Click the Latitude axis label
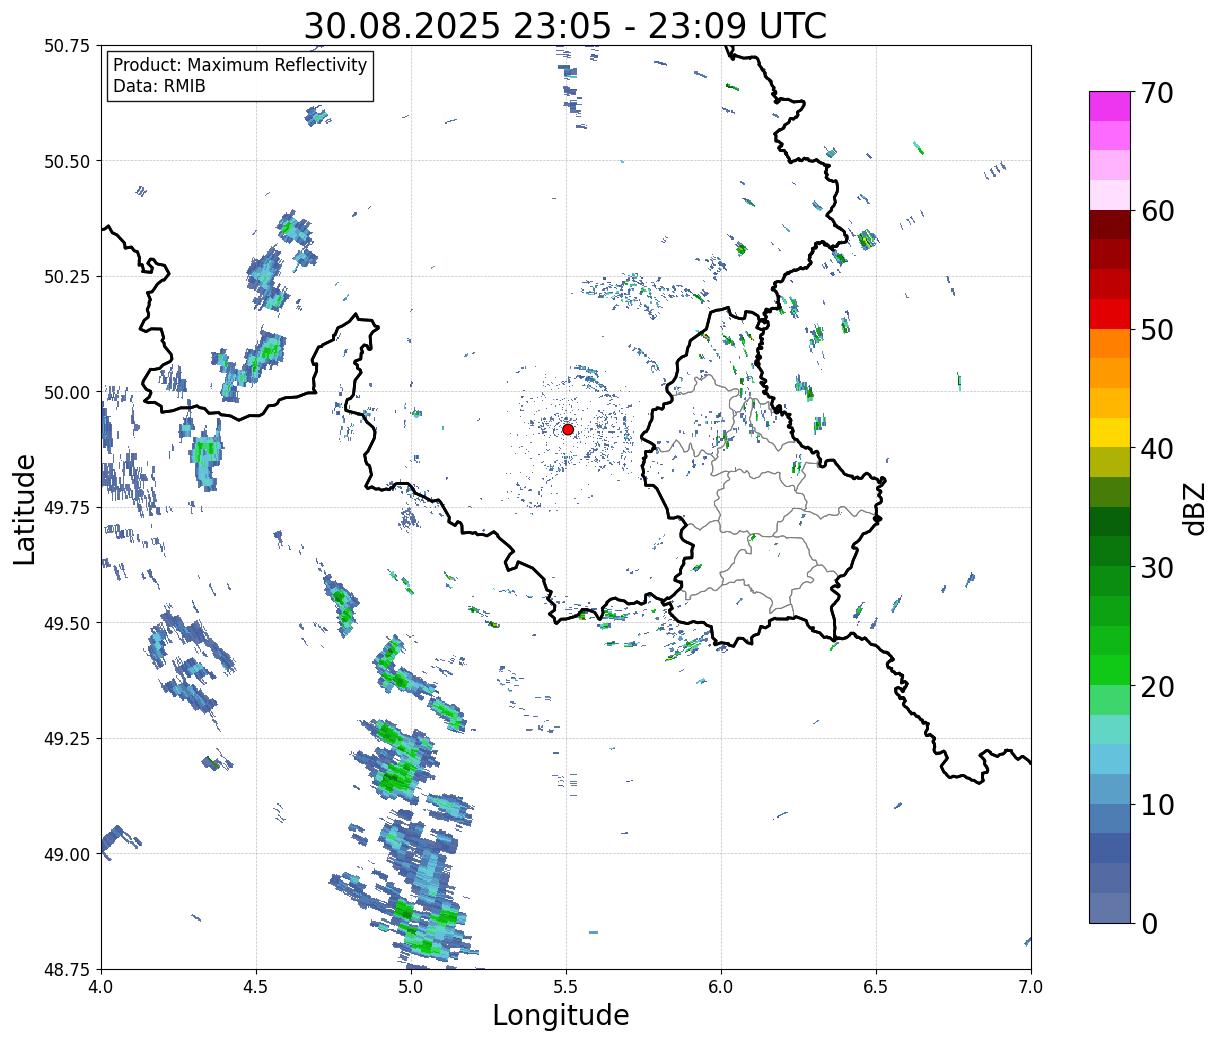The height and width of the screenshot is (1040, 1219). (25, 508)
